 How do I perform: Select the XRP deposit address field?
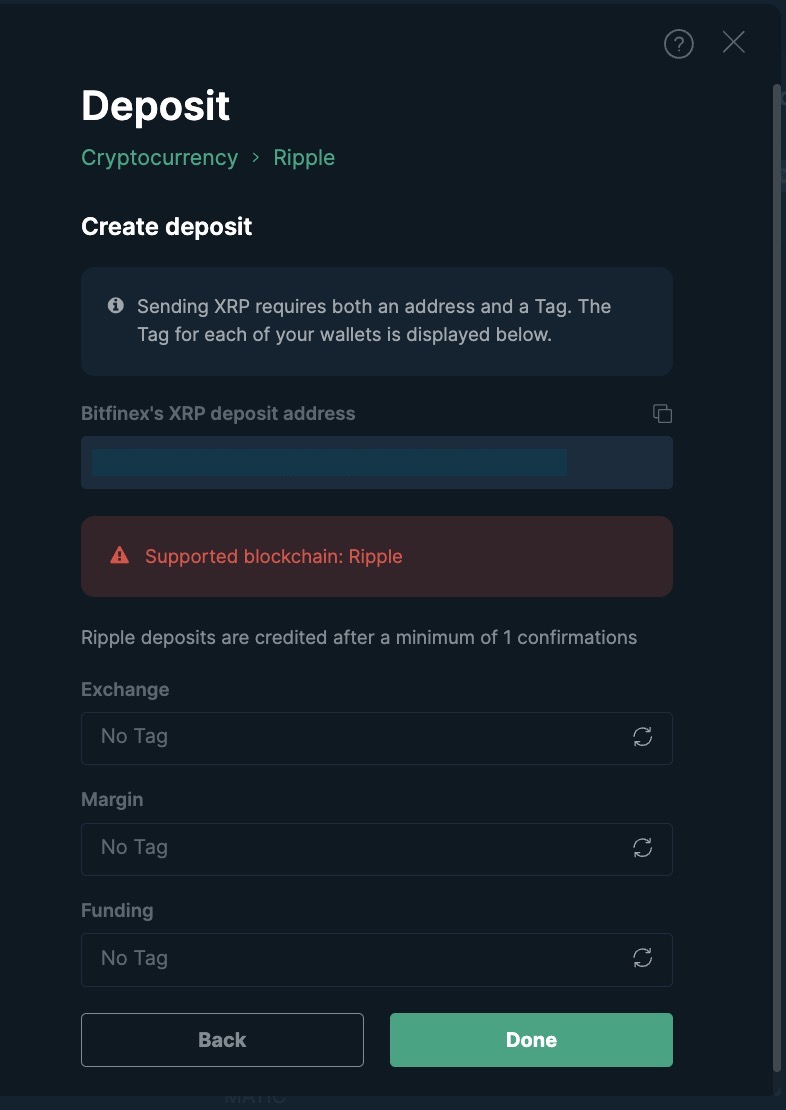(x=377, y=462)
